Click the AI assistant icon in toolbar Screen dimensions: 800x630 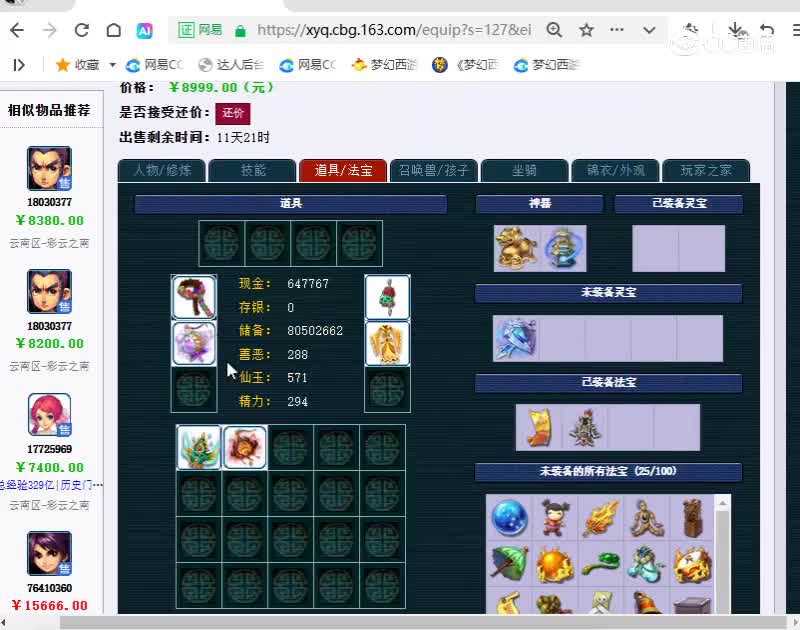tap(144, 31)
